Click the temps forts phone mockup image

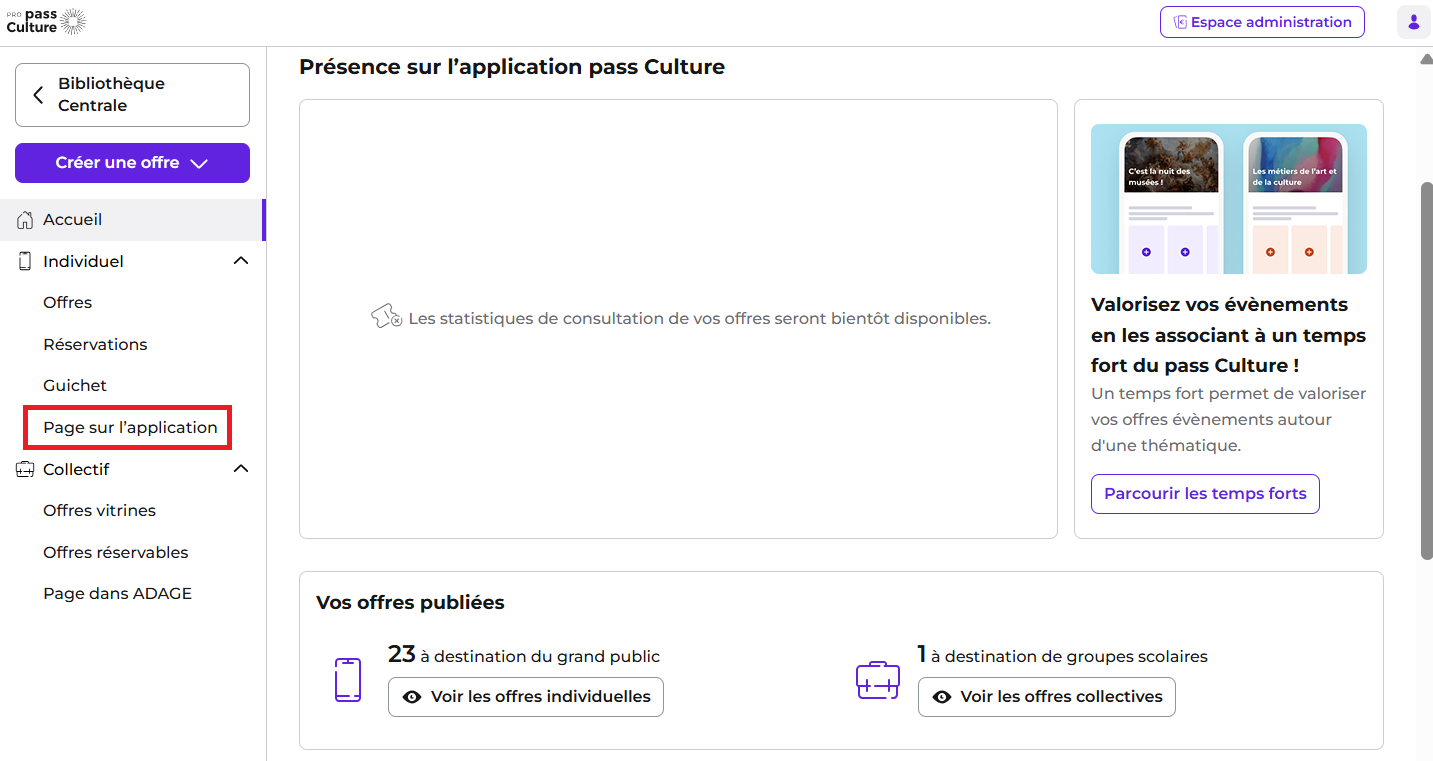click(x=1229, y=199)
